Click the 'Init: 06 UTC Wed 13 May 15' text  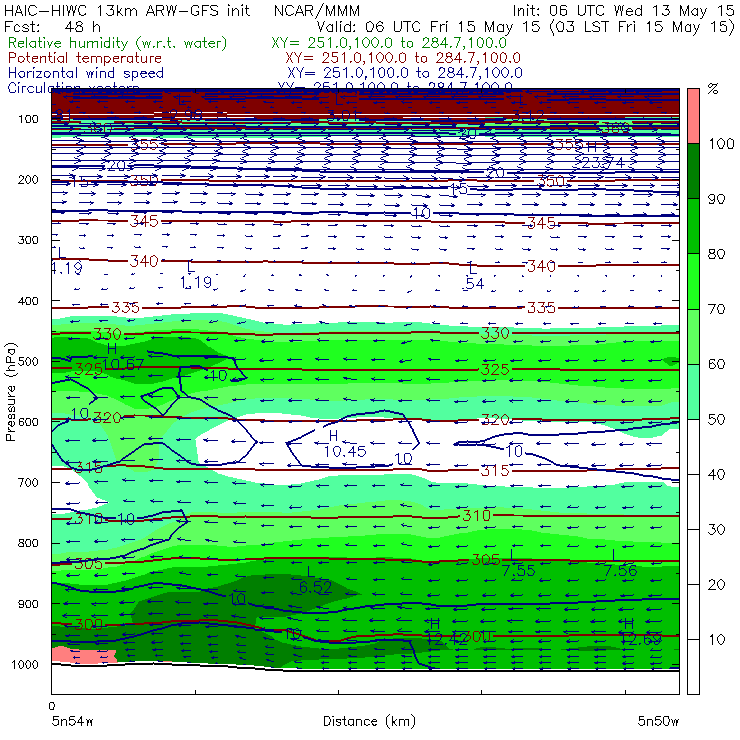pos(623,10)
